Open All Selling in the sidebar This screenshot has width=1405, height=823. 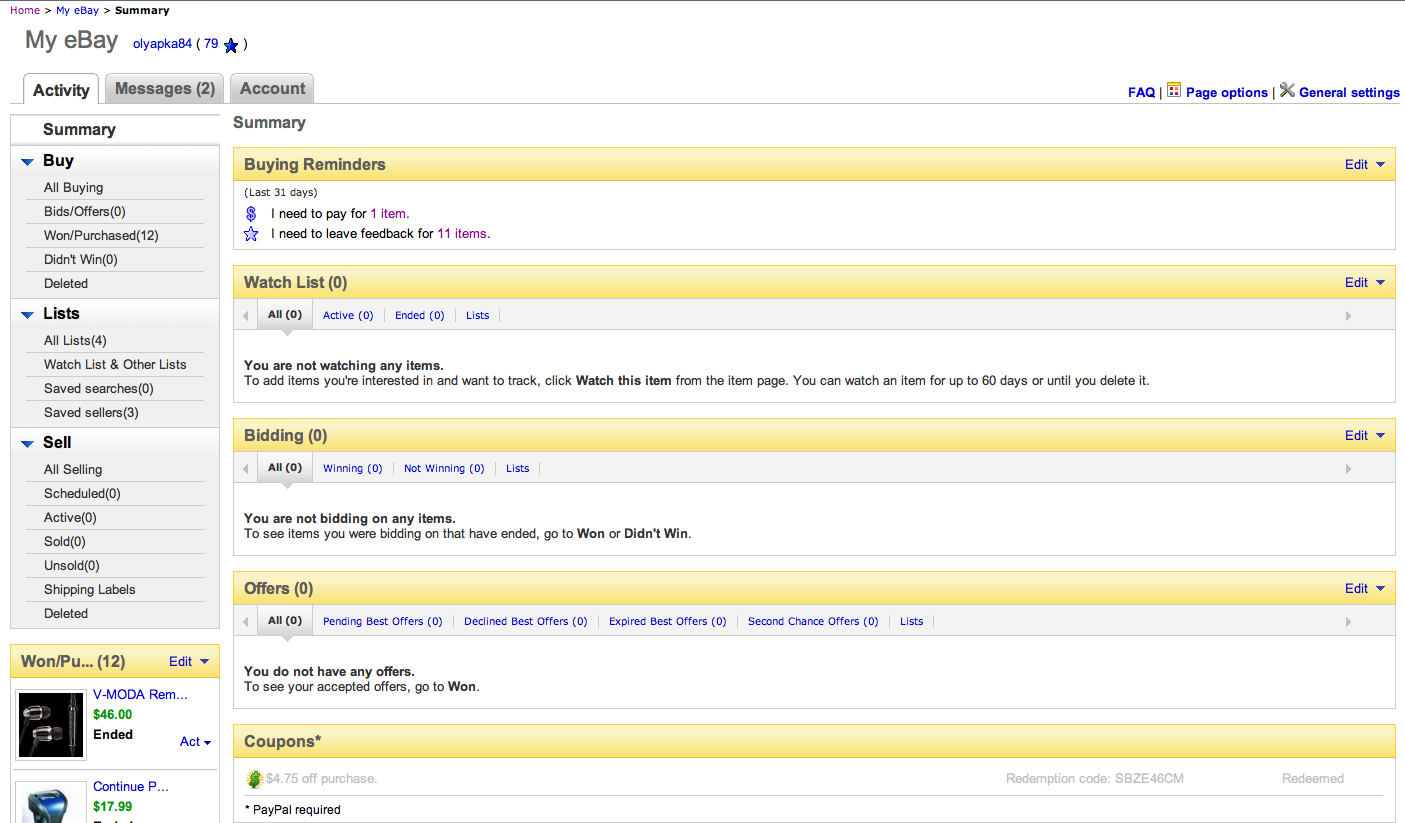point(73,470)
